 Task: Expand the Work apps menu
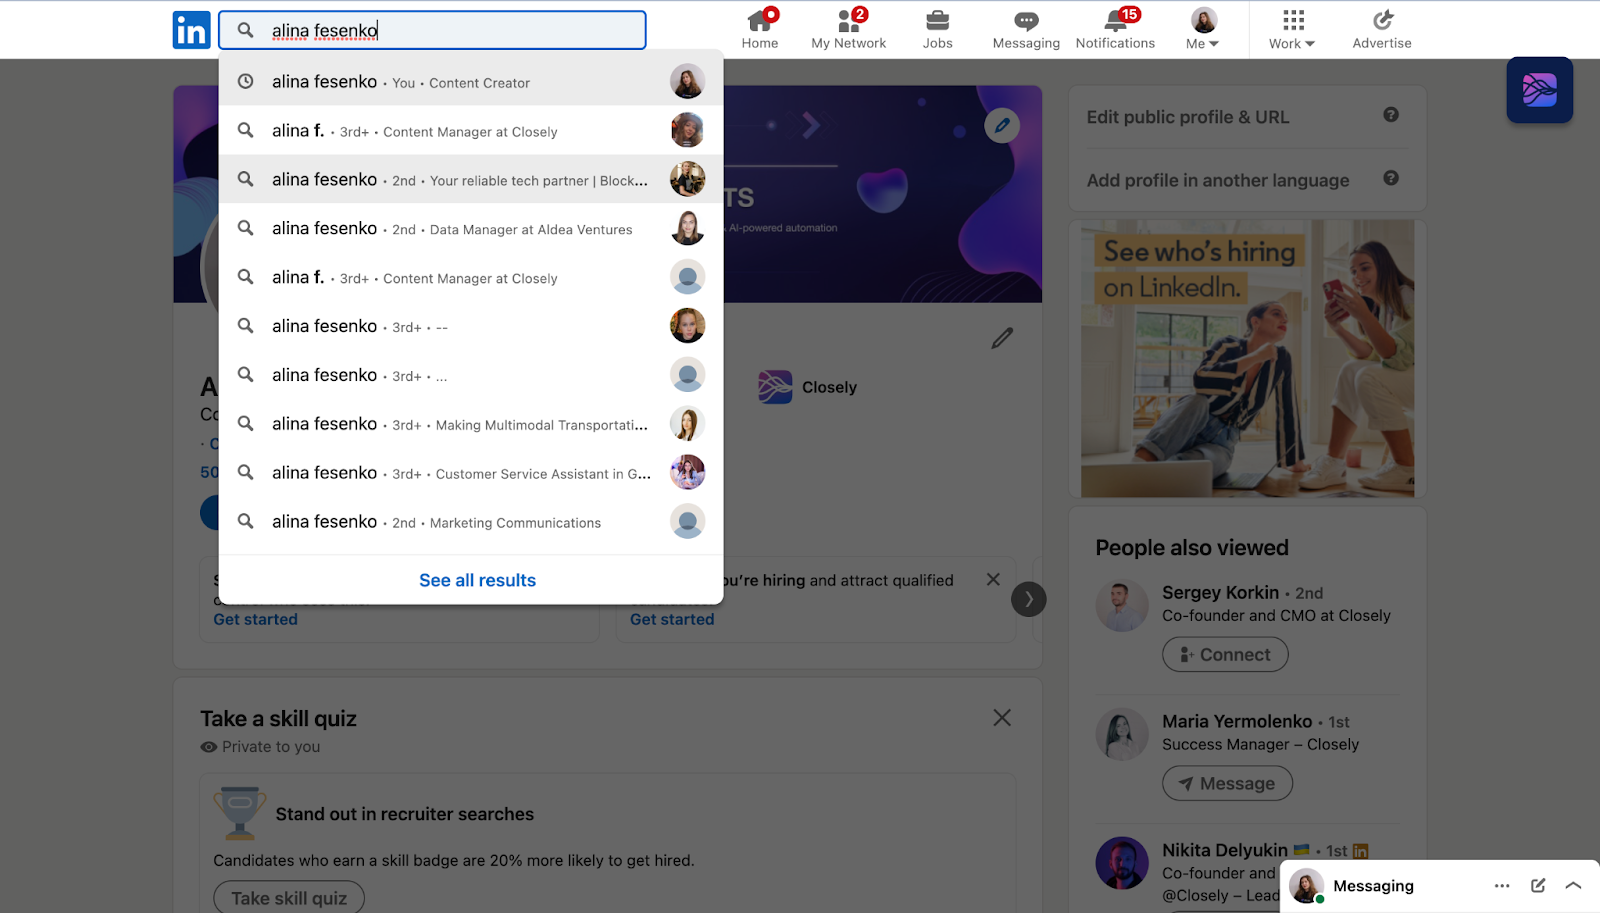tap(1292, 28)
